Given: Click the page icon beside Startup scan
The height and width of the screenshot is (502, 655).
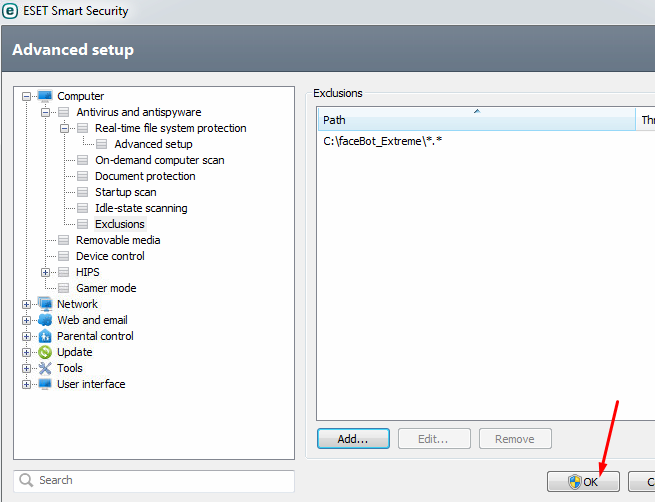Looking at the screenshot, I should tap(83, 192).
